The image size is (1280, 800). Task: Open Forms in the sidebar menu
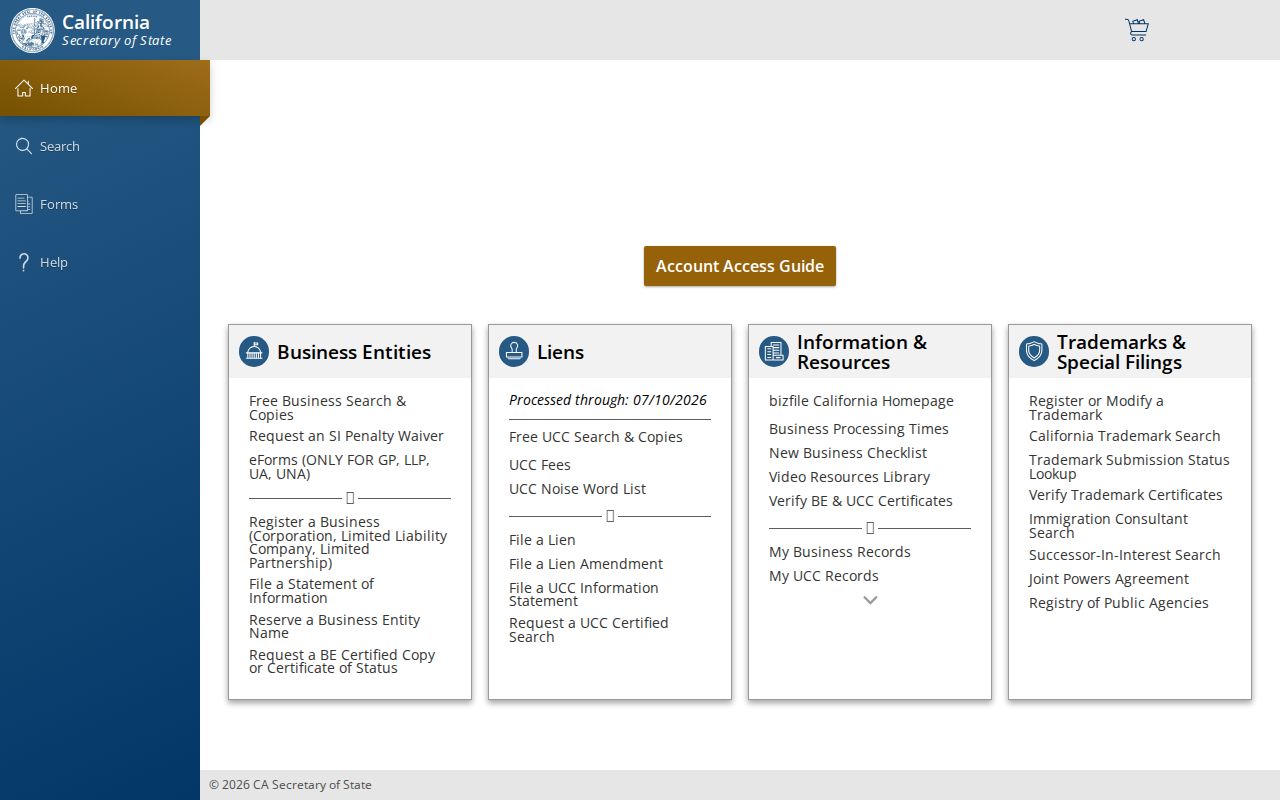[100, 204]
